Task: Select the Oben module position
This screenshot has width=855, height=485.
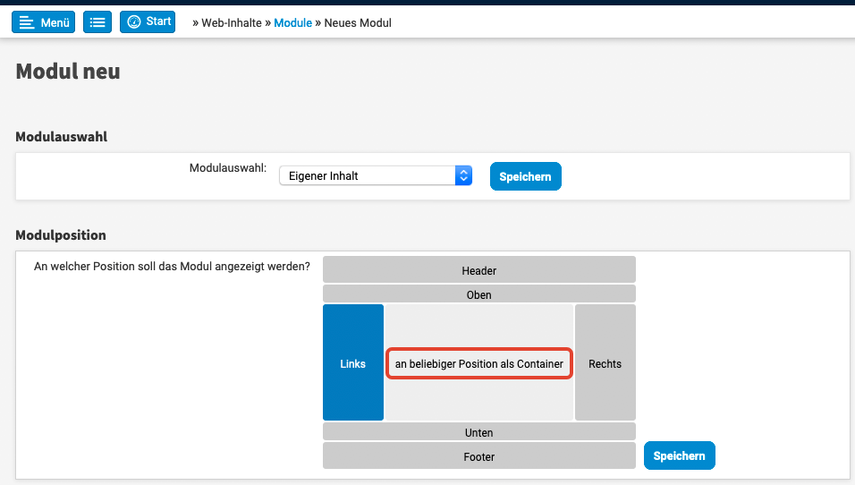Action: 479,294
